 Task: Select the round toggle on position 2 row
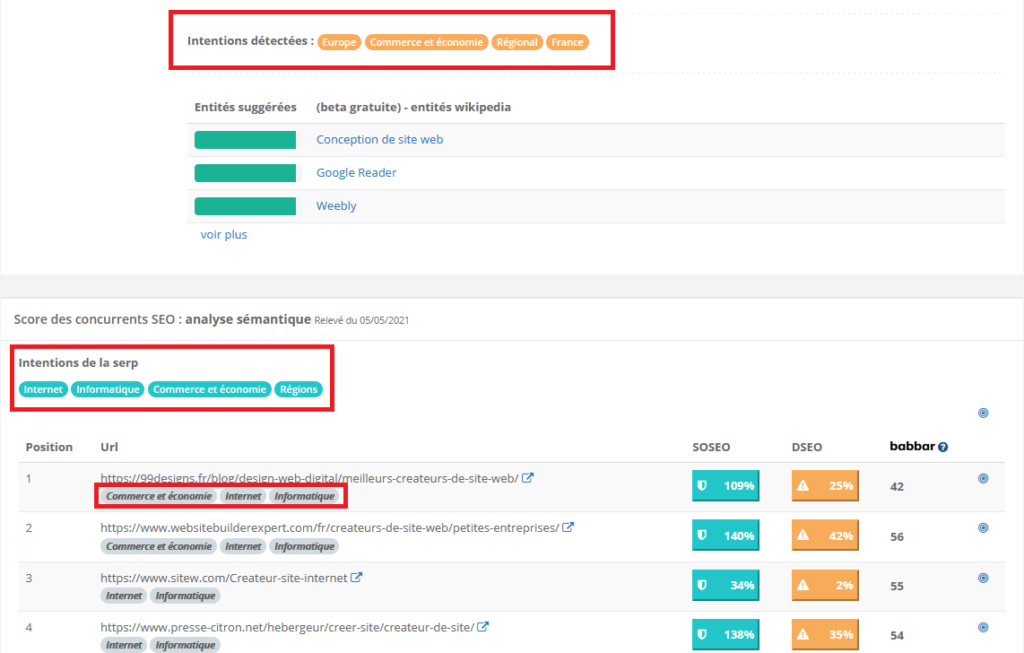click(983, 528)
